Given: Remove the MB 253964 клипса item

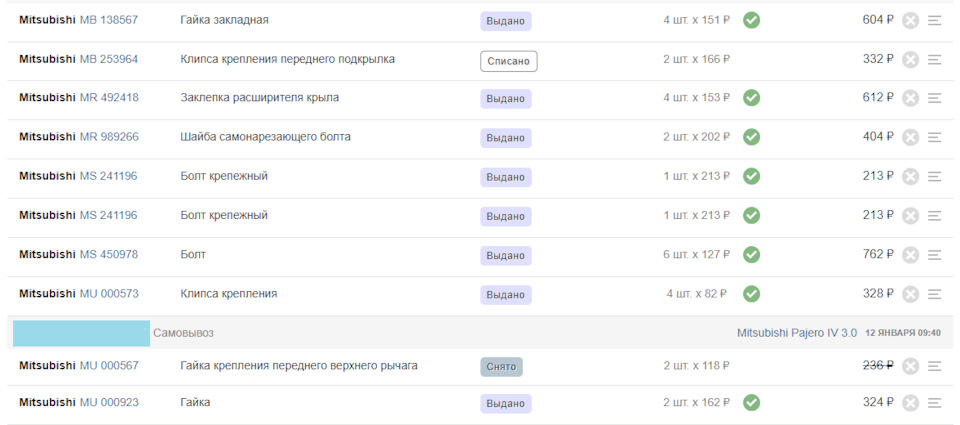Looking at the screenshot, I should click(x=910, y=59).
